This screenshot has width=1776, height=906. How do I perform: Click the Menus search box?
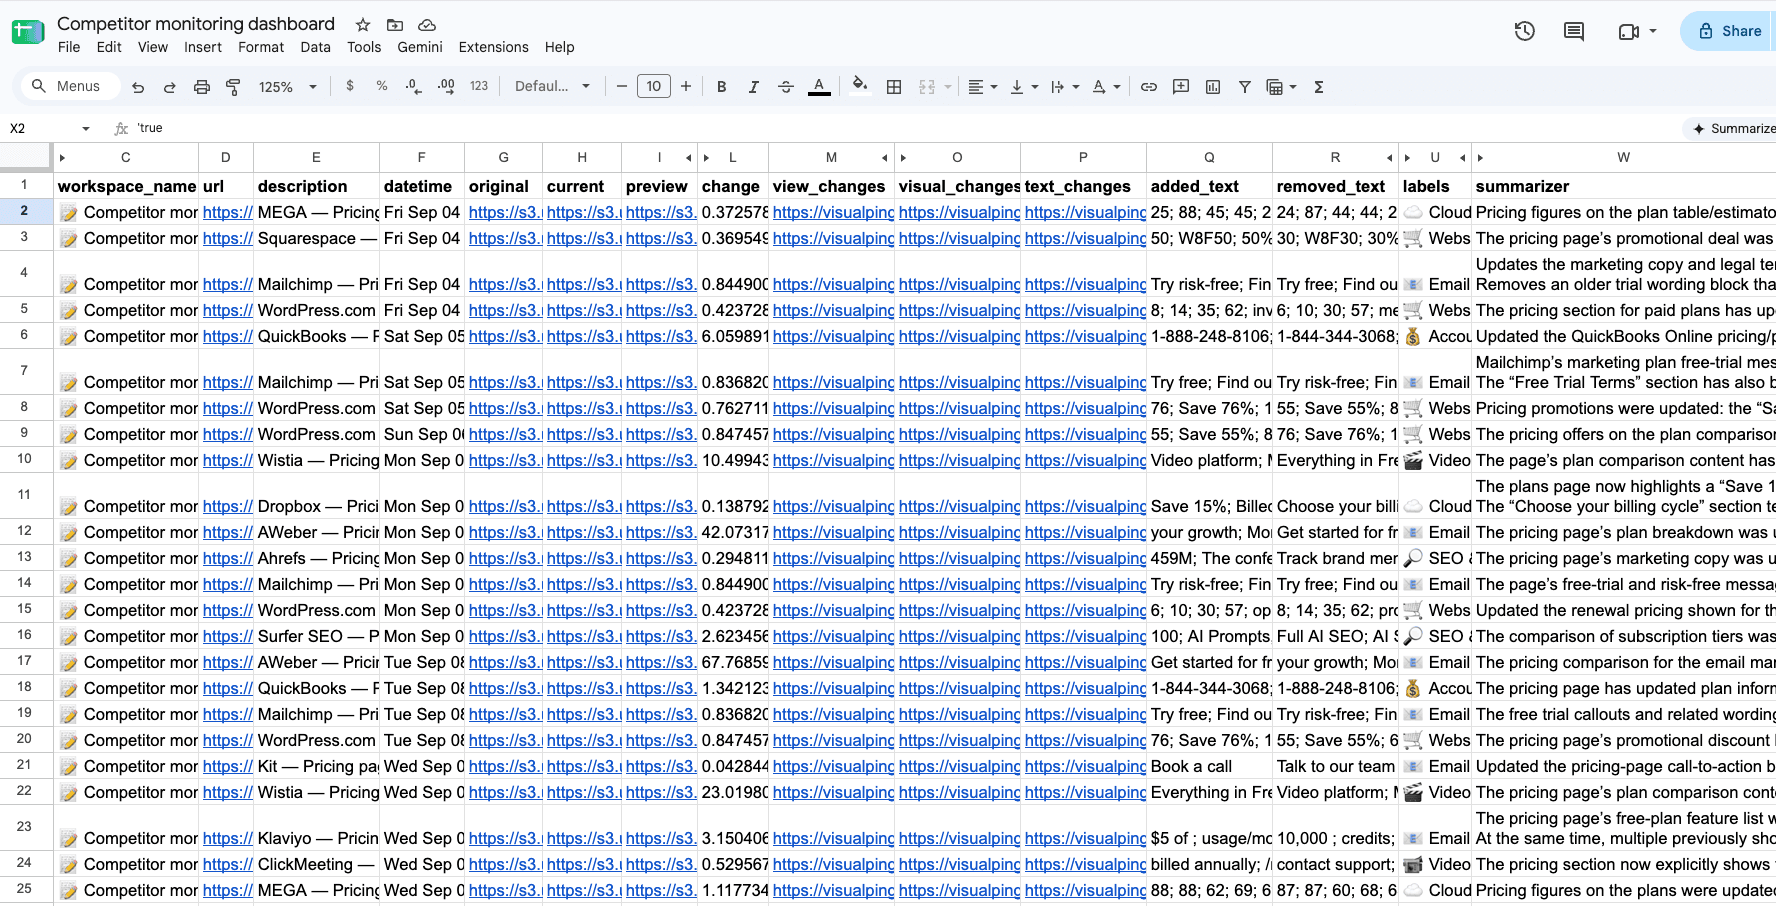(x=71, y=87)
